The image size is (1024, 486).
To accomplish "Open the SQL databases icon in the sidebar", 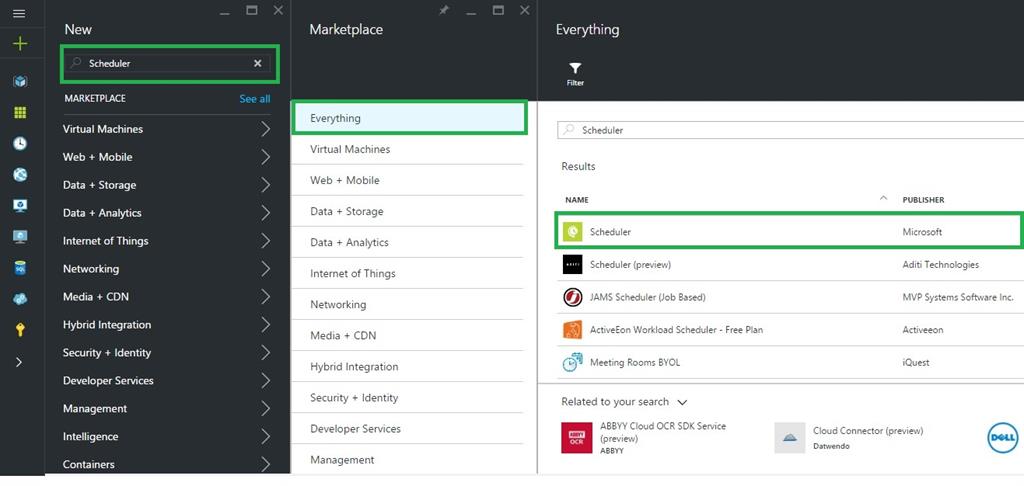I will [x=20, y=268].
